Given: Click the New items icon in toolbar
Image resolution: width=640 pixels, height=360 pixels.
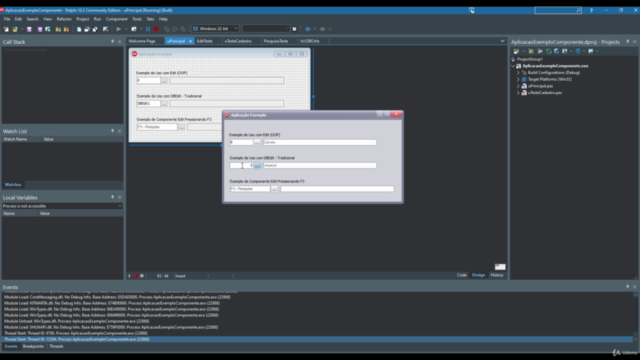Looking at the screenshot, I should pos(6,29).
